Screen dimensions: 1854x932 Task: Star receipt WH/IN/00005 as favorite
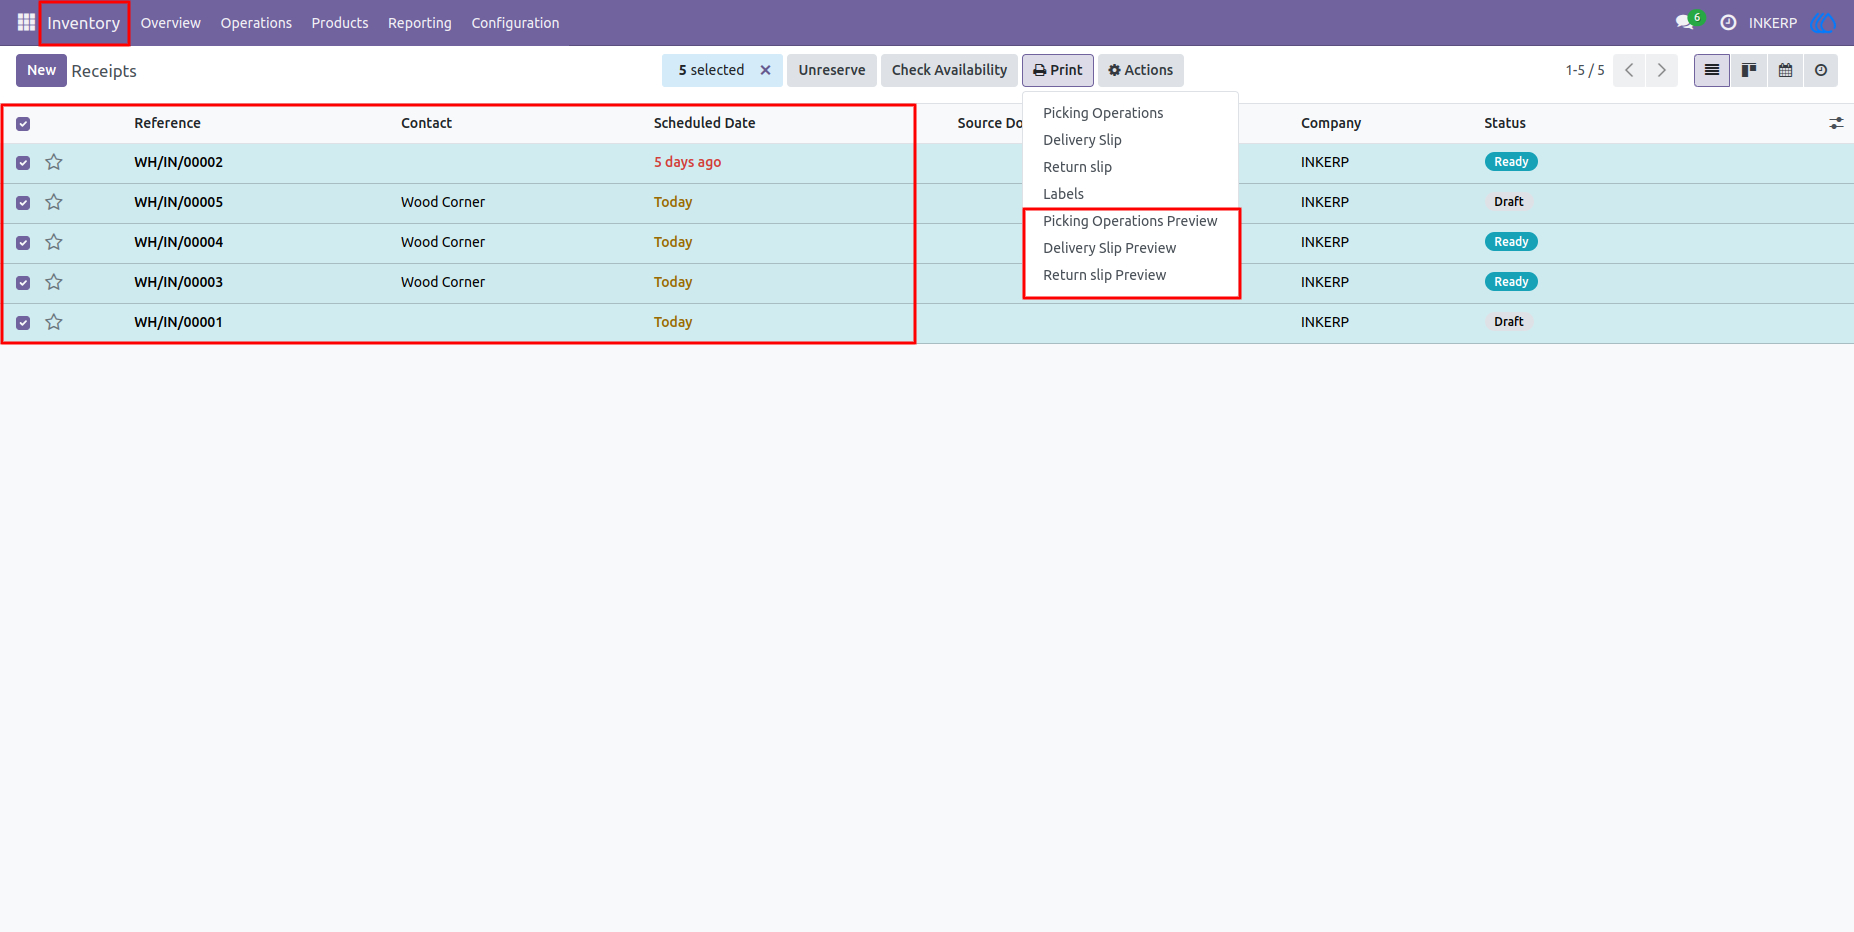pyautogui.click(x=54, y=202)
